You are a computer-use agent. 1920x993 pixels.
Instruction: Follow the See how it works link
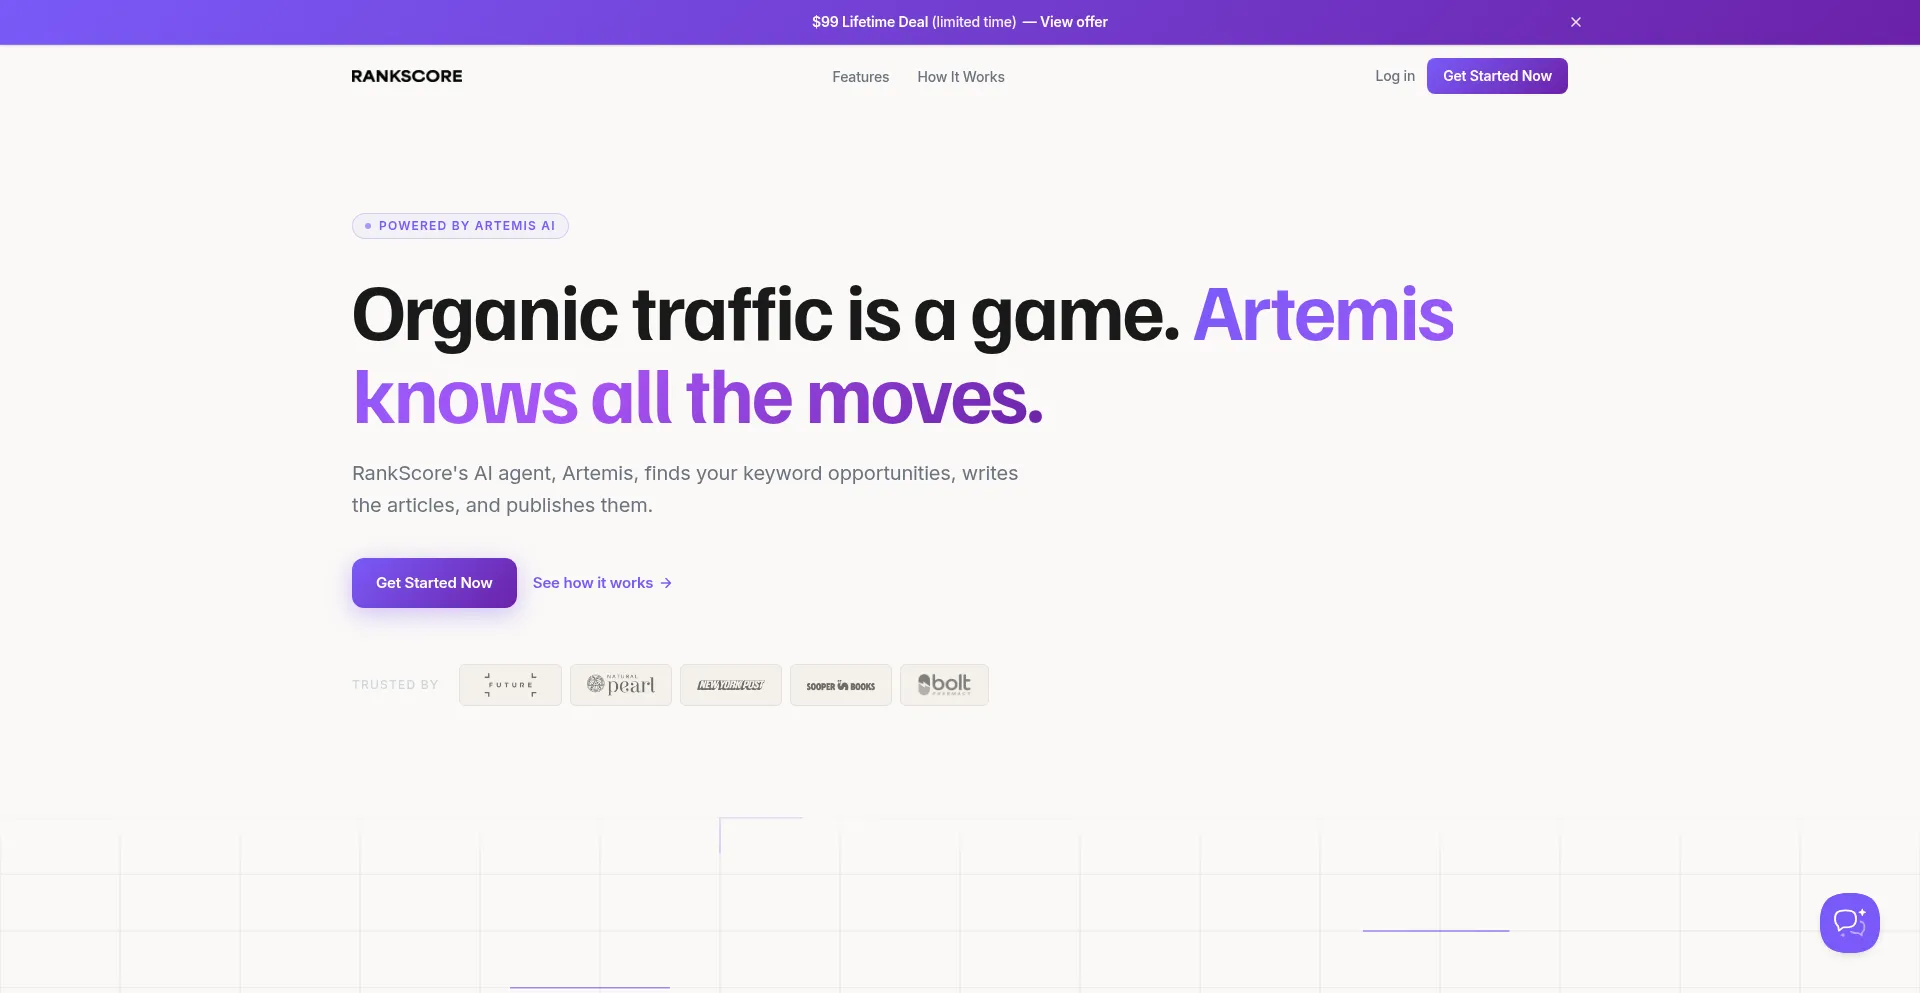click(602, 583)
